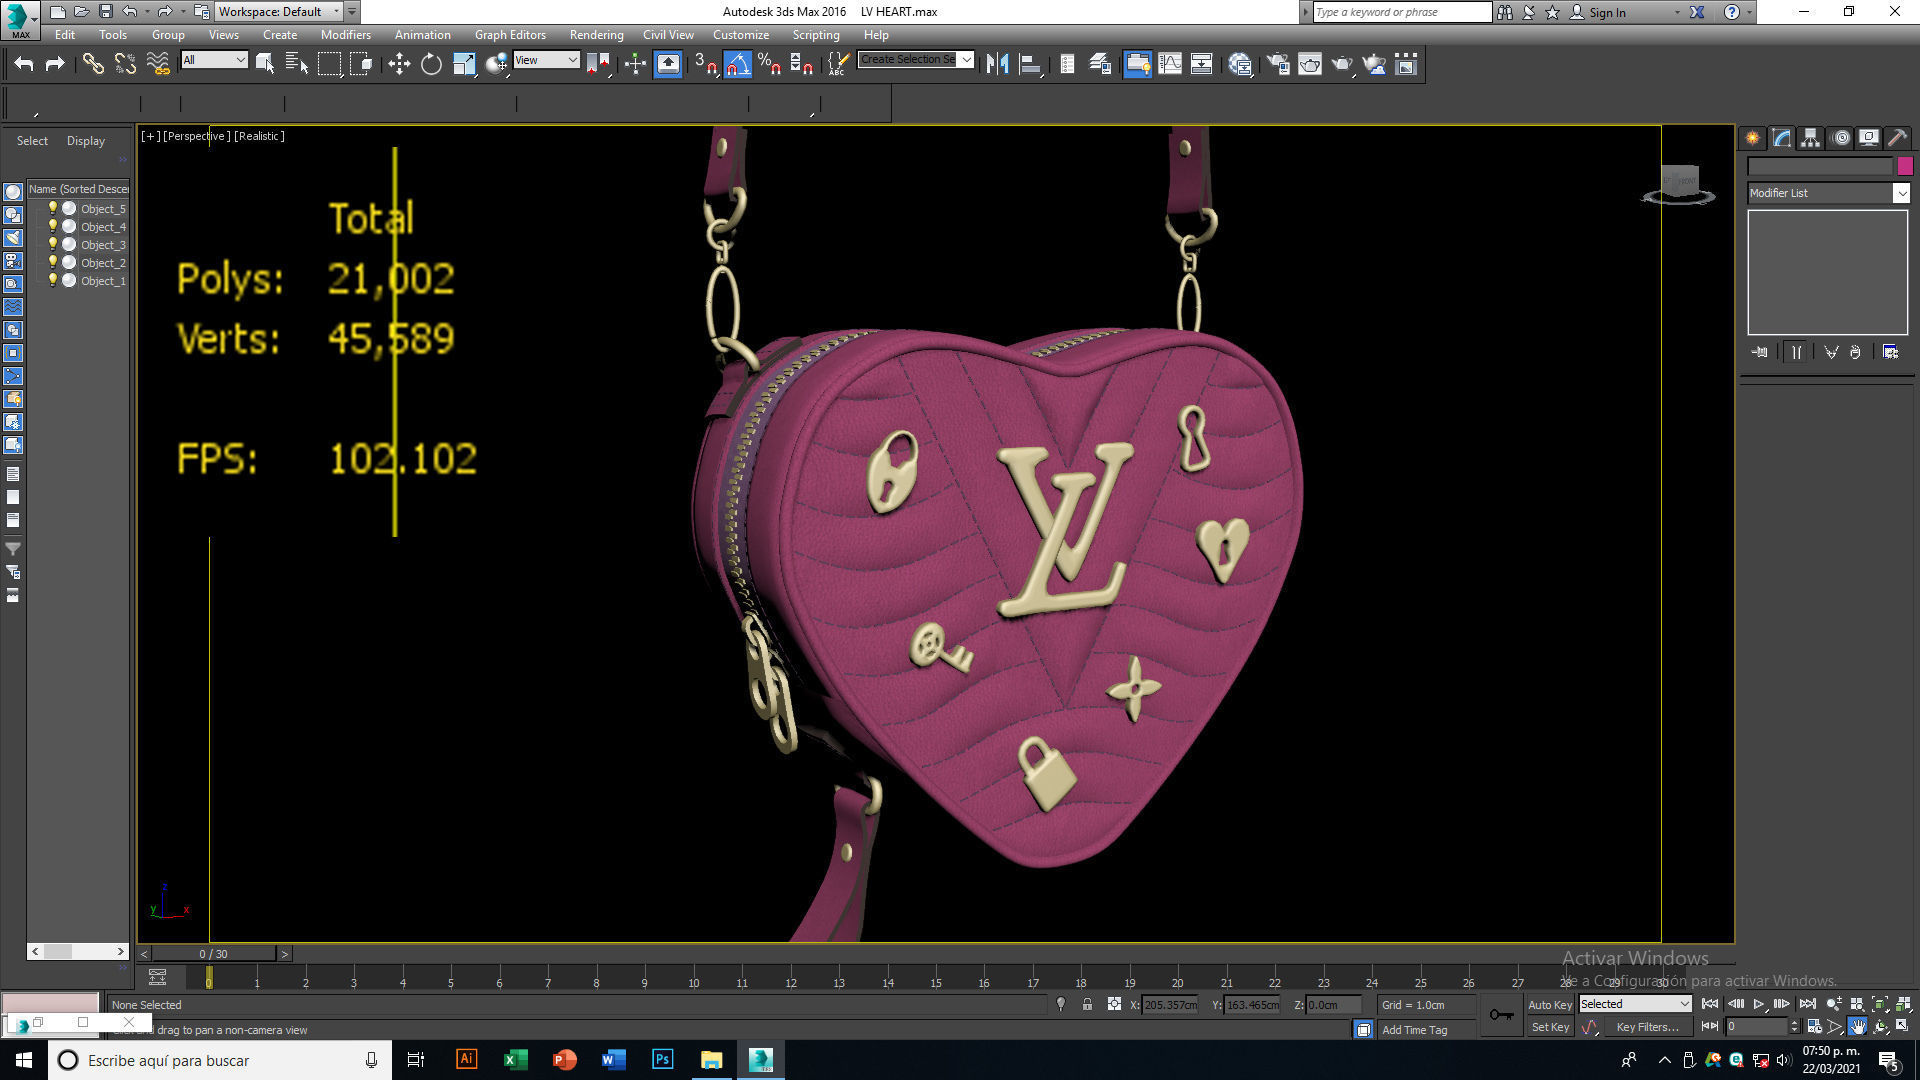Image resolution: width=1920 pixels, height=1080 pixels.
Task: Click Add Time Tag
Action: (x=1414, y=1030)
